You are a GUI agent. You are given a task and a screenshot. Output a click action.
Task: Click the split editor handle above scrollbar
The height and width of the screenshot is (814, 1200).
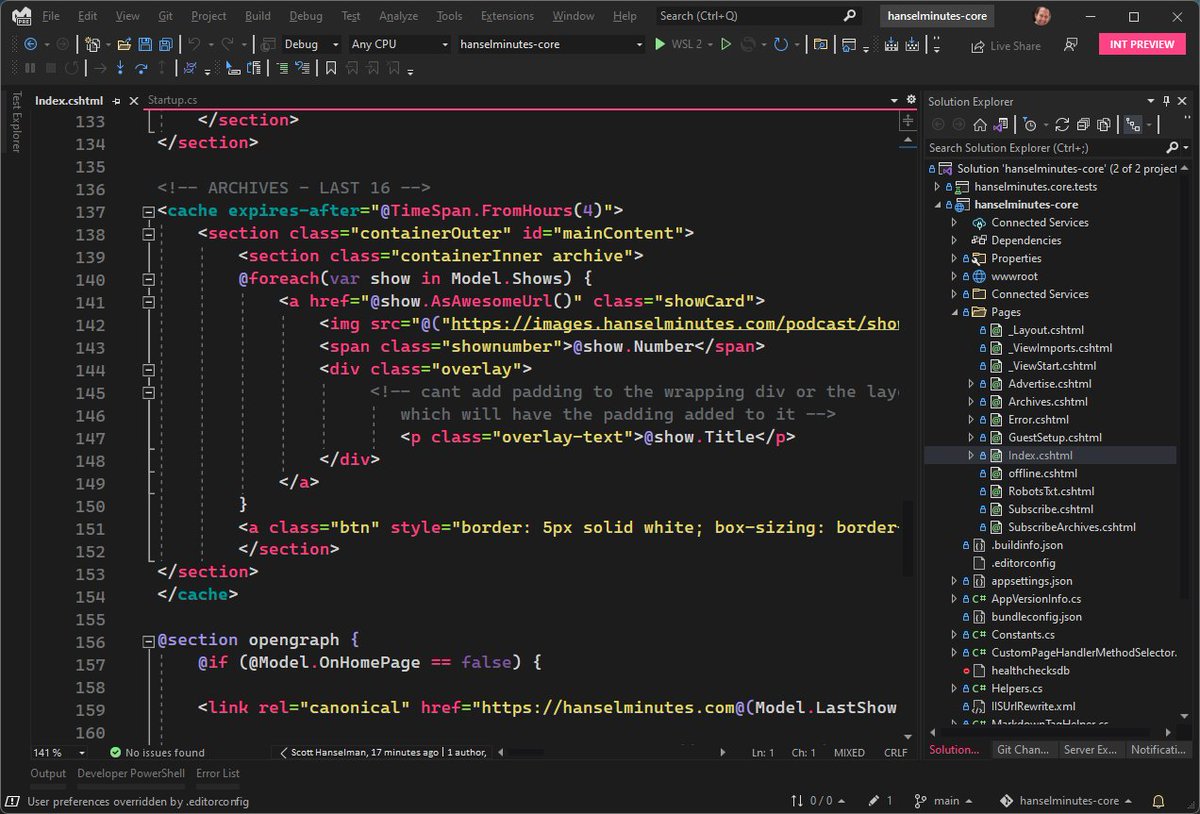pyautogui.click(x=909, y=118)
